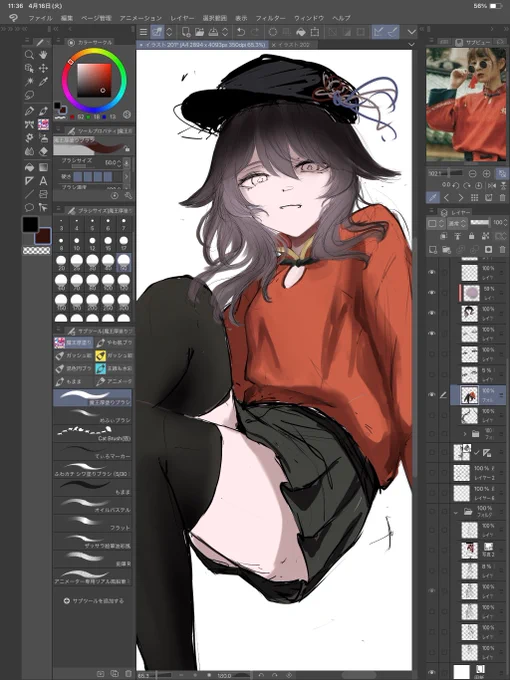This screenshot has width=510, height=680.
Task: Open the hamburger menu in command bar
Action: (x=144, y=32)
